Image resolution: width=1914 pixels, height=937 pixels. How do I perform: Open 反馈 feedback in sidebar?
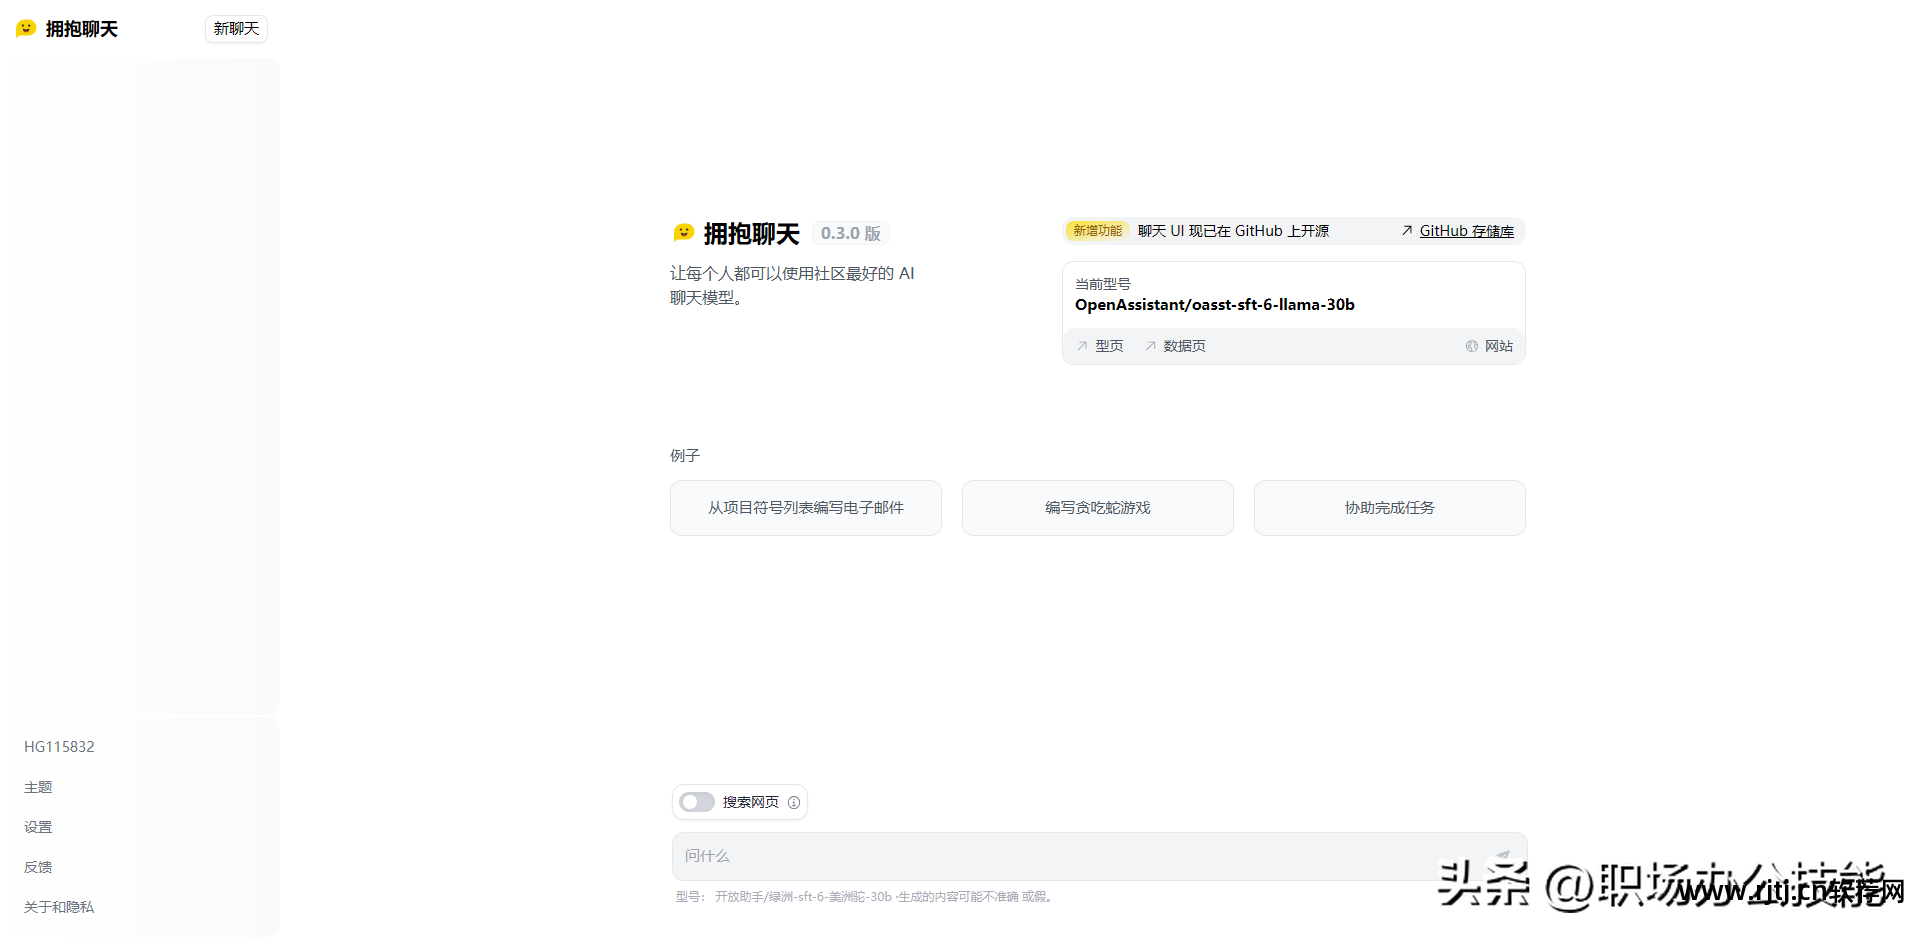38,867
